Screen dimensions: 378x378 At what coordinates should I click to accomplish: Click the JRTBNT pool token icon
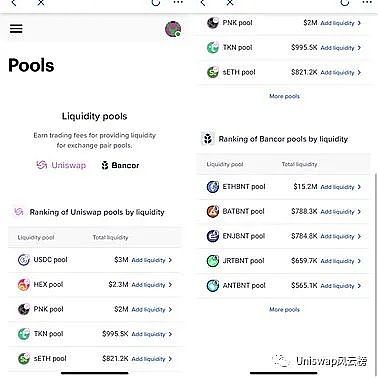point(213,261)
